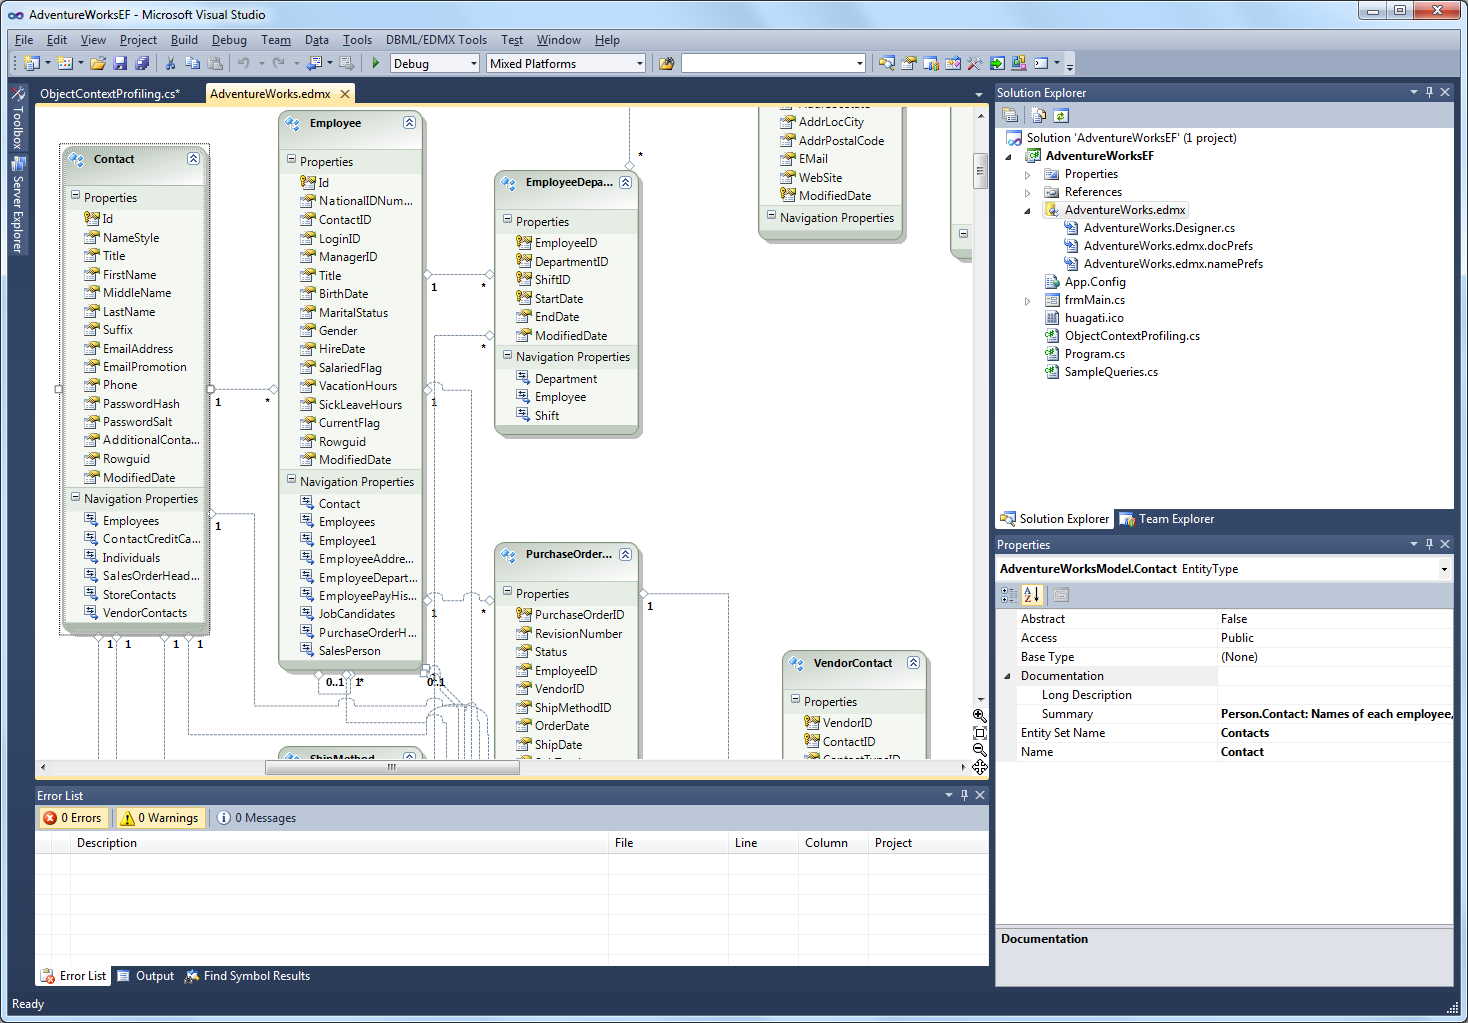Click the Open File folder icon
This screenshot has height=1023, width=1468.
98,63
